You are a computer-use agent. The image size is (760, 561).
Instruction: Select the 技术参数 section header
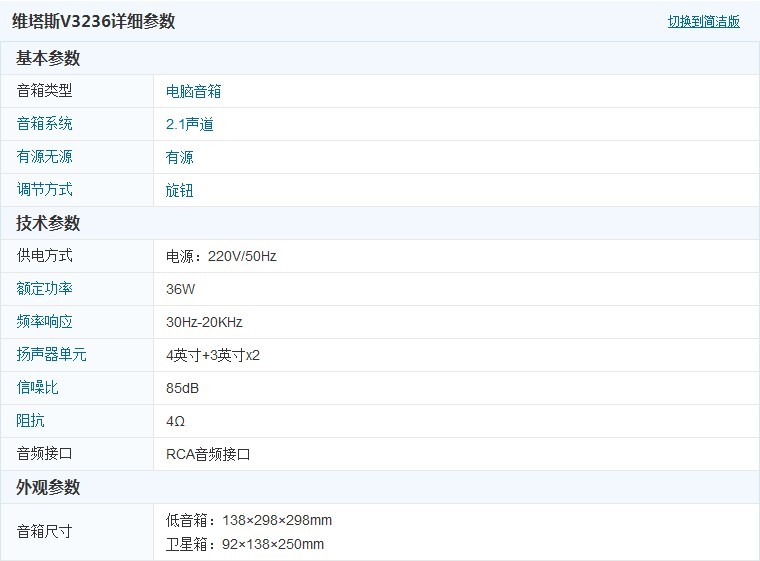[48, 223]
